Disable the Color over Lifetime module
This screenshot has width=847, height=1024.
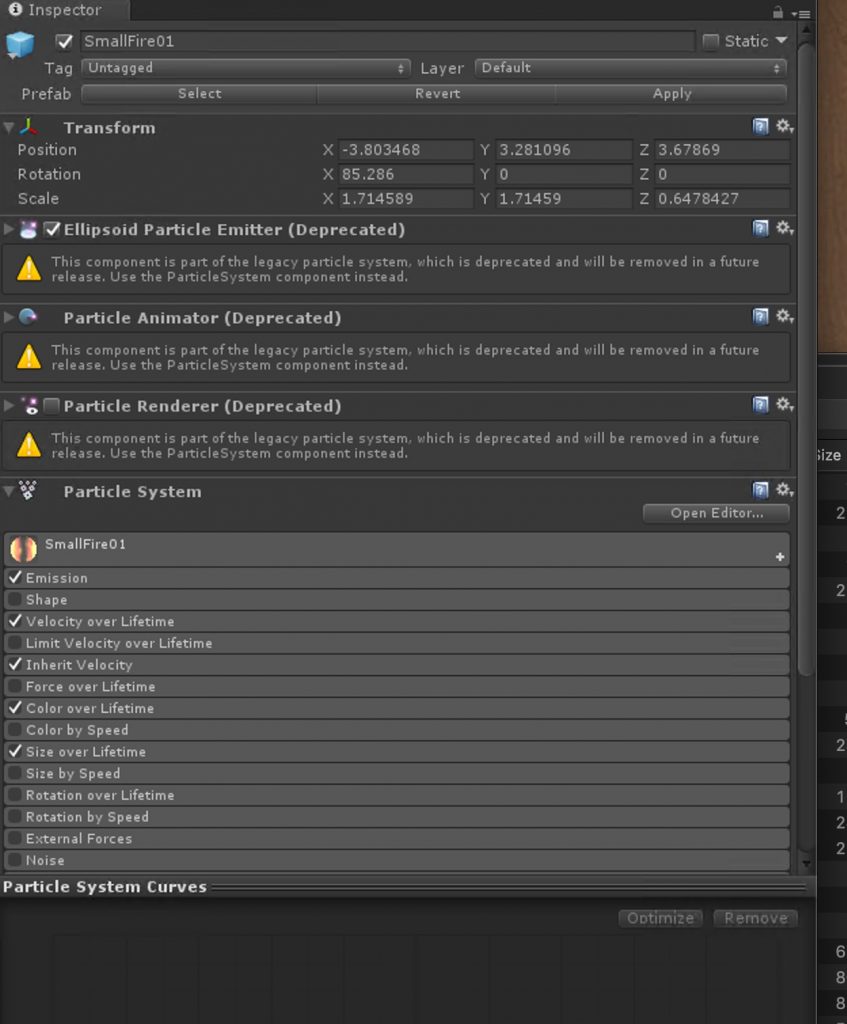[15, 708]
